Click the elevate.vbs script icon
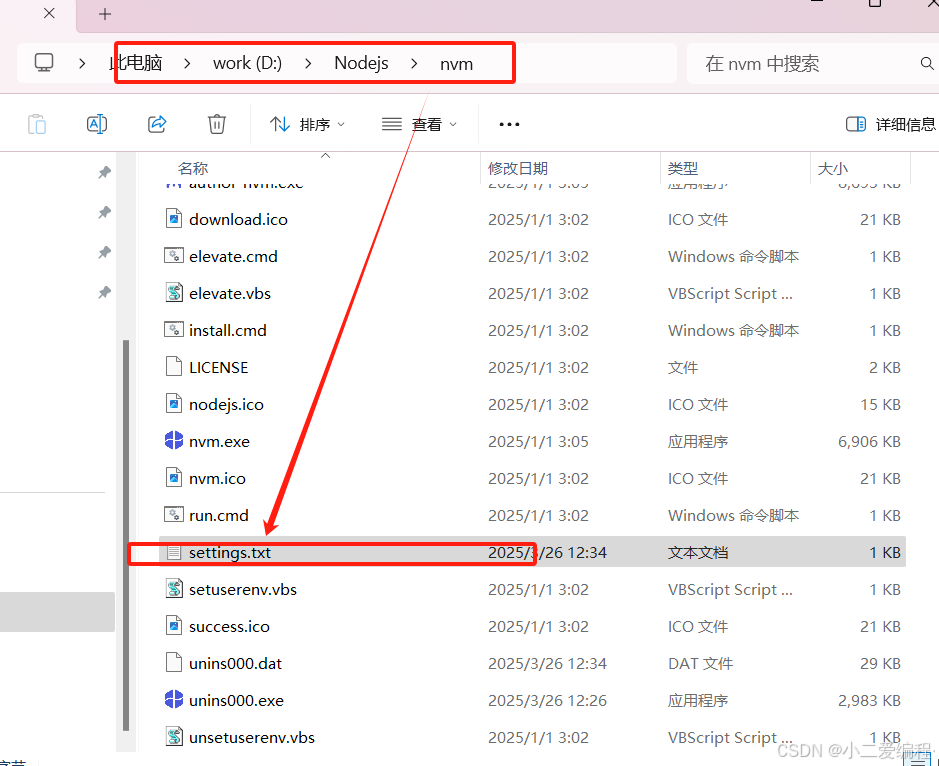 [174, 293]
